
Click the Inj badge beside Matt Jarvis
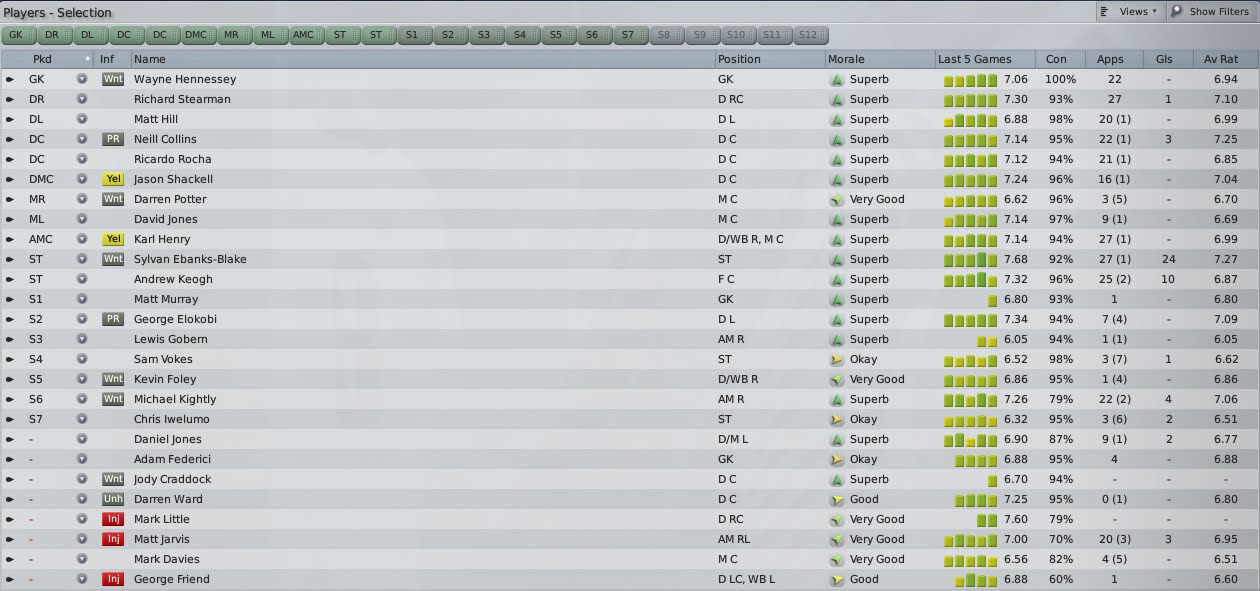click(x=113, y=539)
